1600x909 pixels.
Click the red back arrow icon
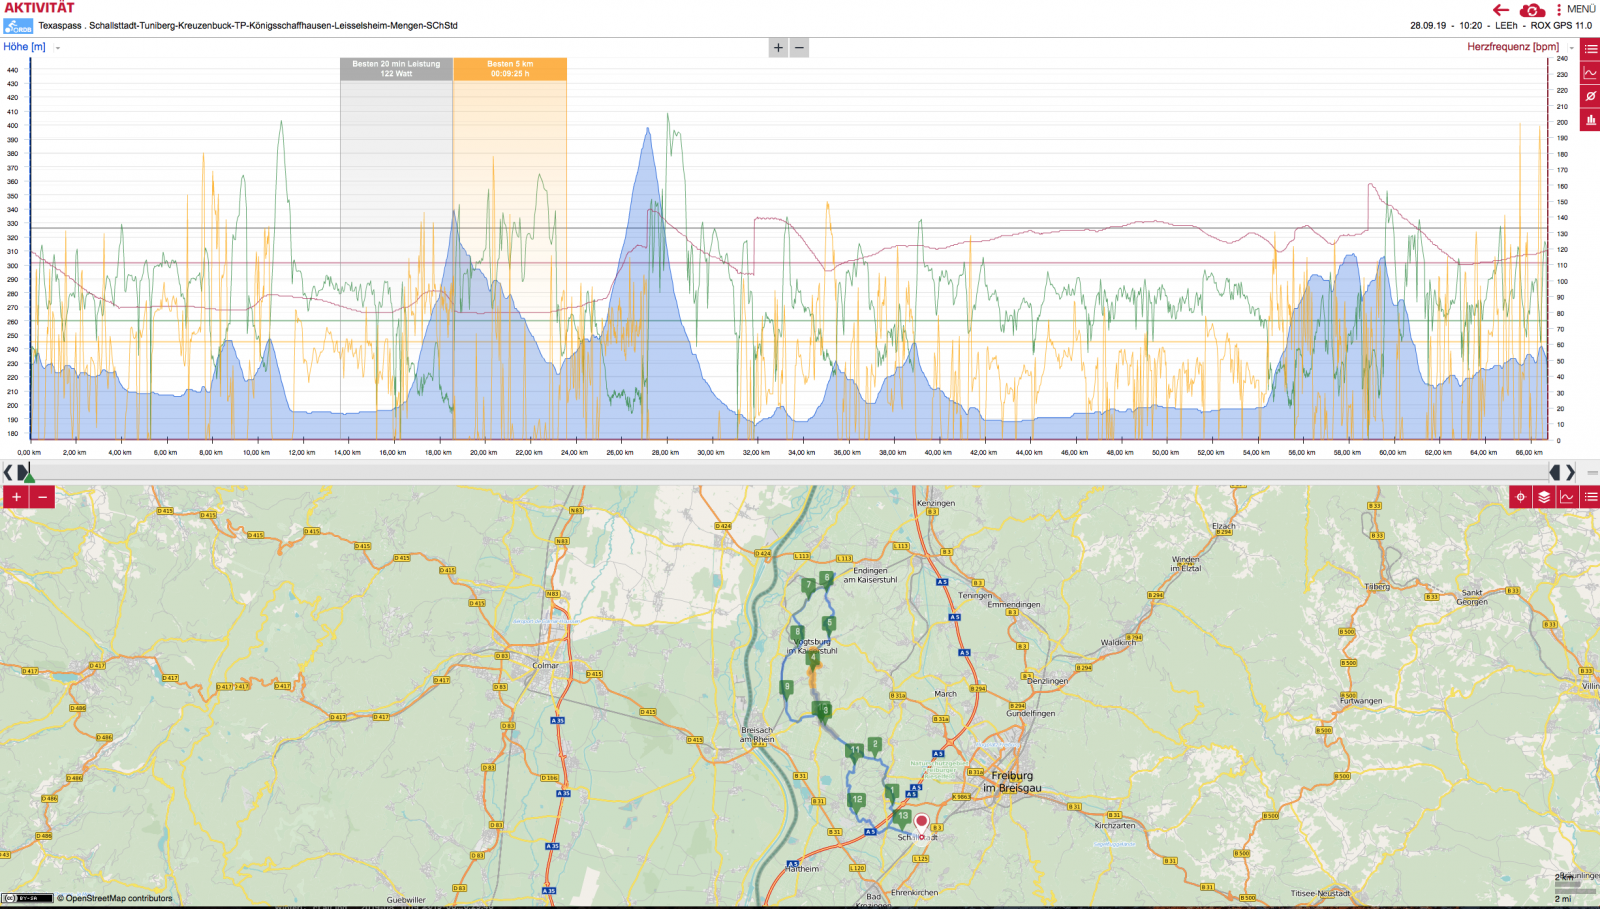click(1501, 10)
